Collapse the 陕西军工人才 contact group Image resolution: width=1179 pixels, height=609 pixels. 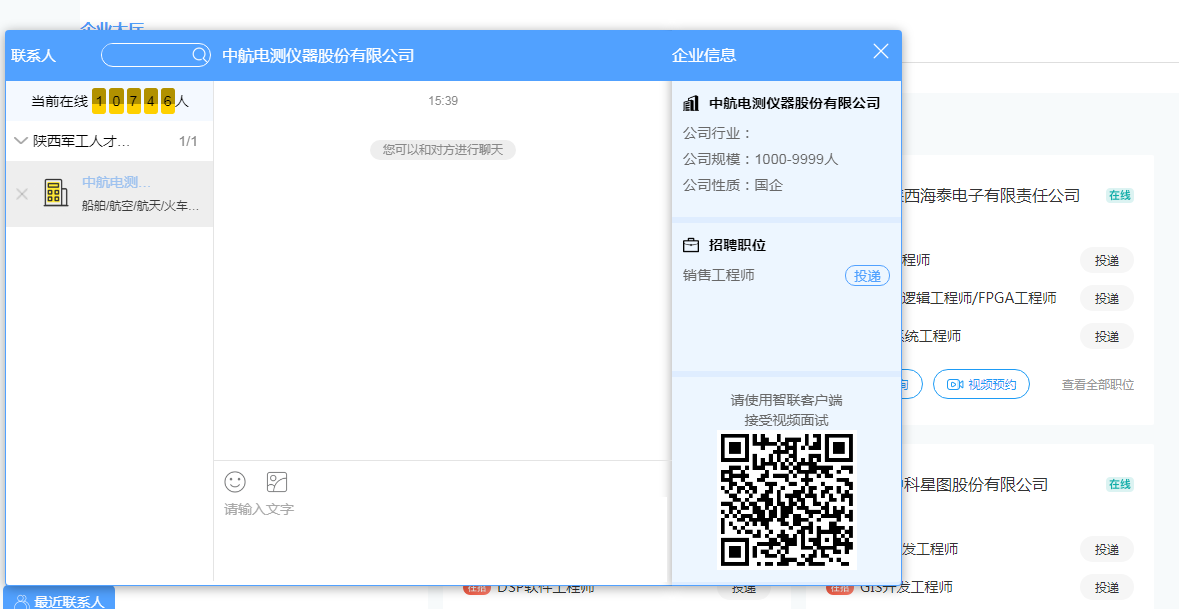click(x=21, y=141)
